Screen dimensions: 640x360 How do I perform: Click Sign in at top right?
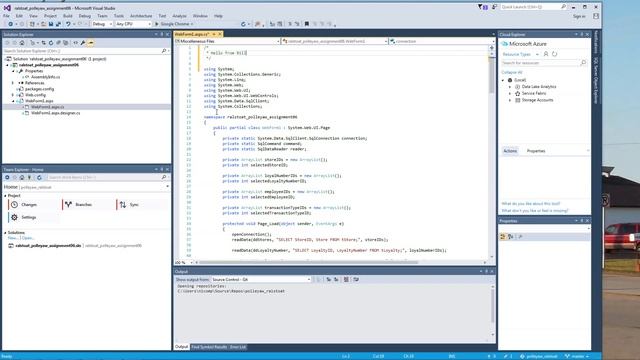point(579,16)
